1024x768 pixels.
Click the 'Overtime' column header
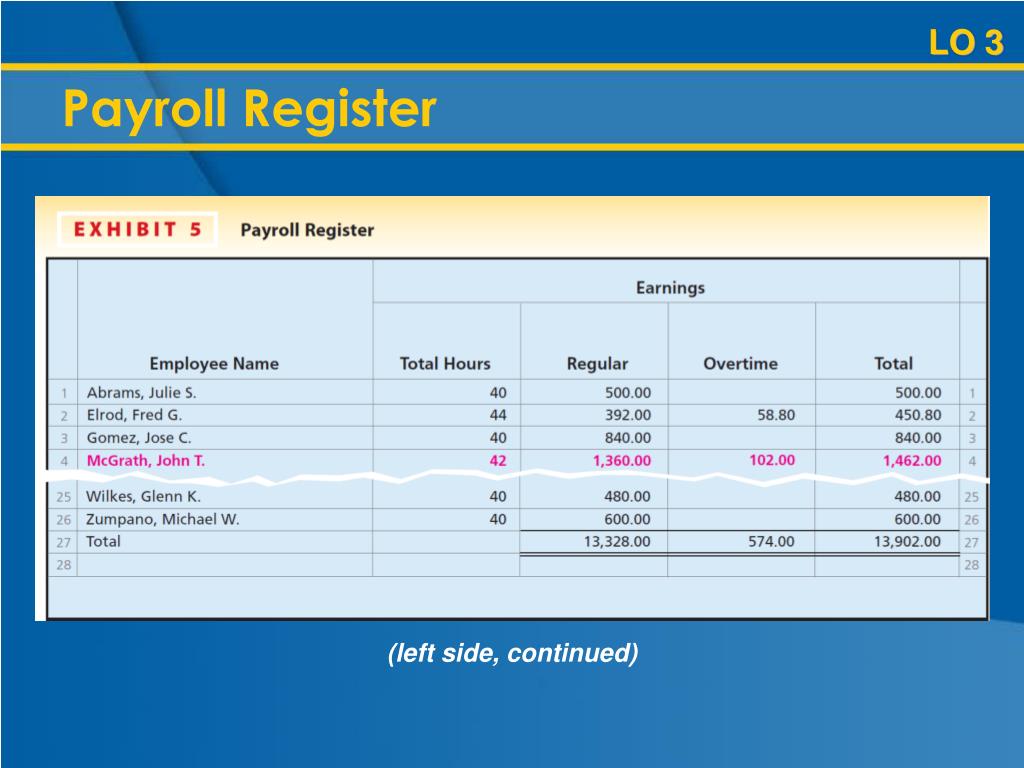[x=741, y=363]
